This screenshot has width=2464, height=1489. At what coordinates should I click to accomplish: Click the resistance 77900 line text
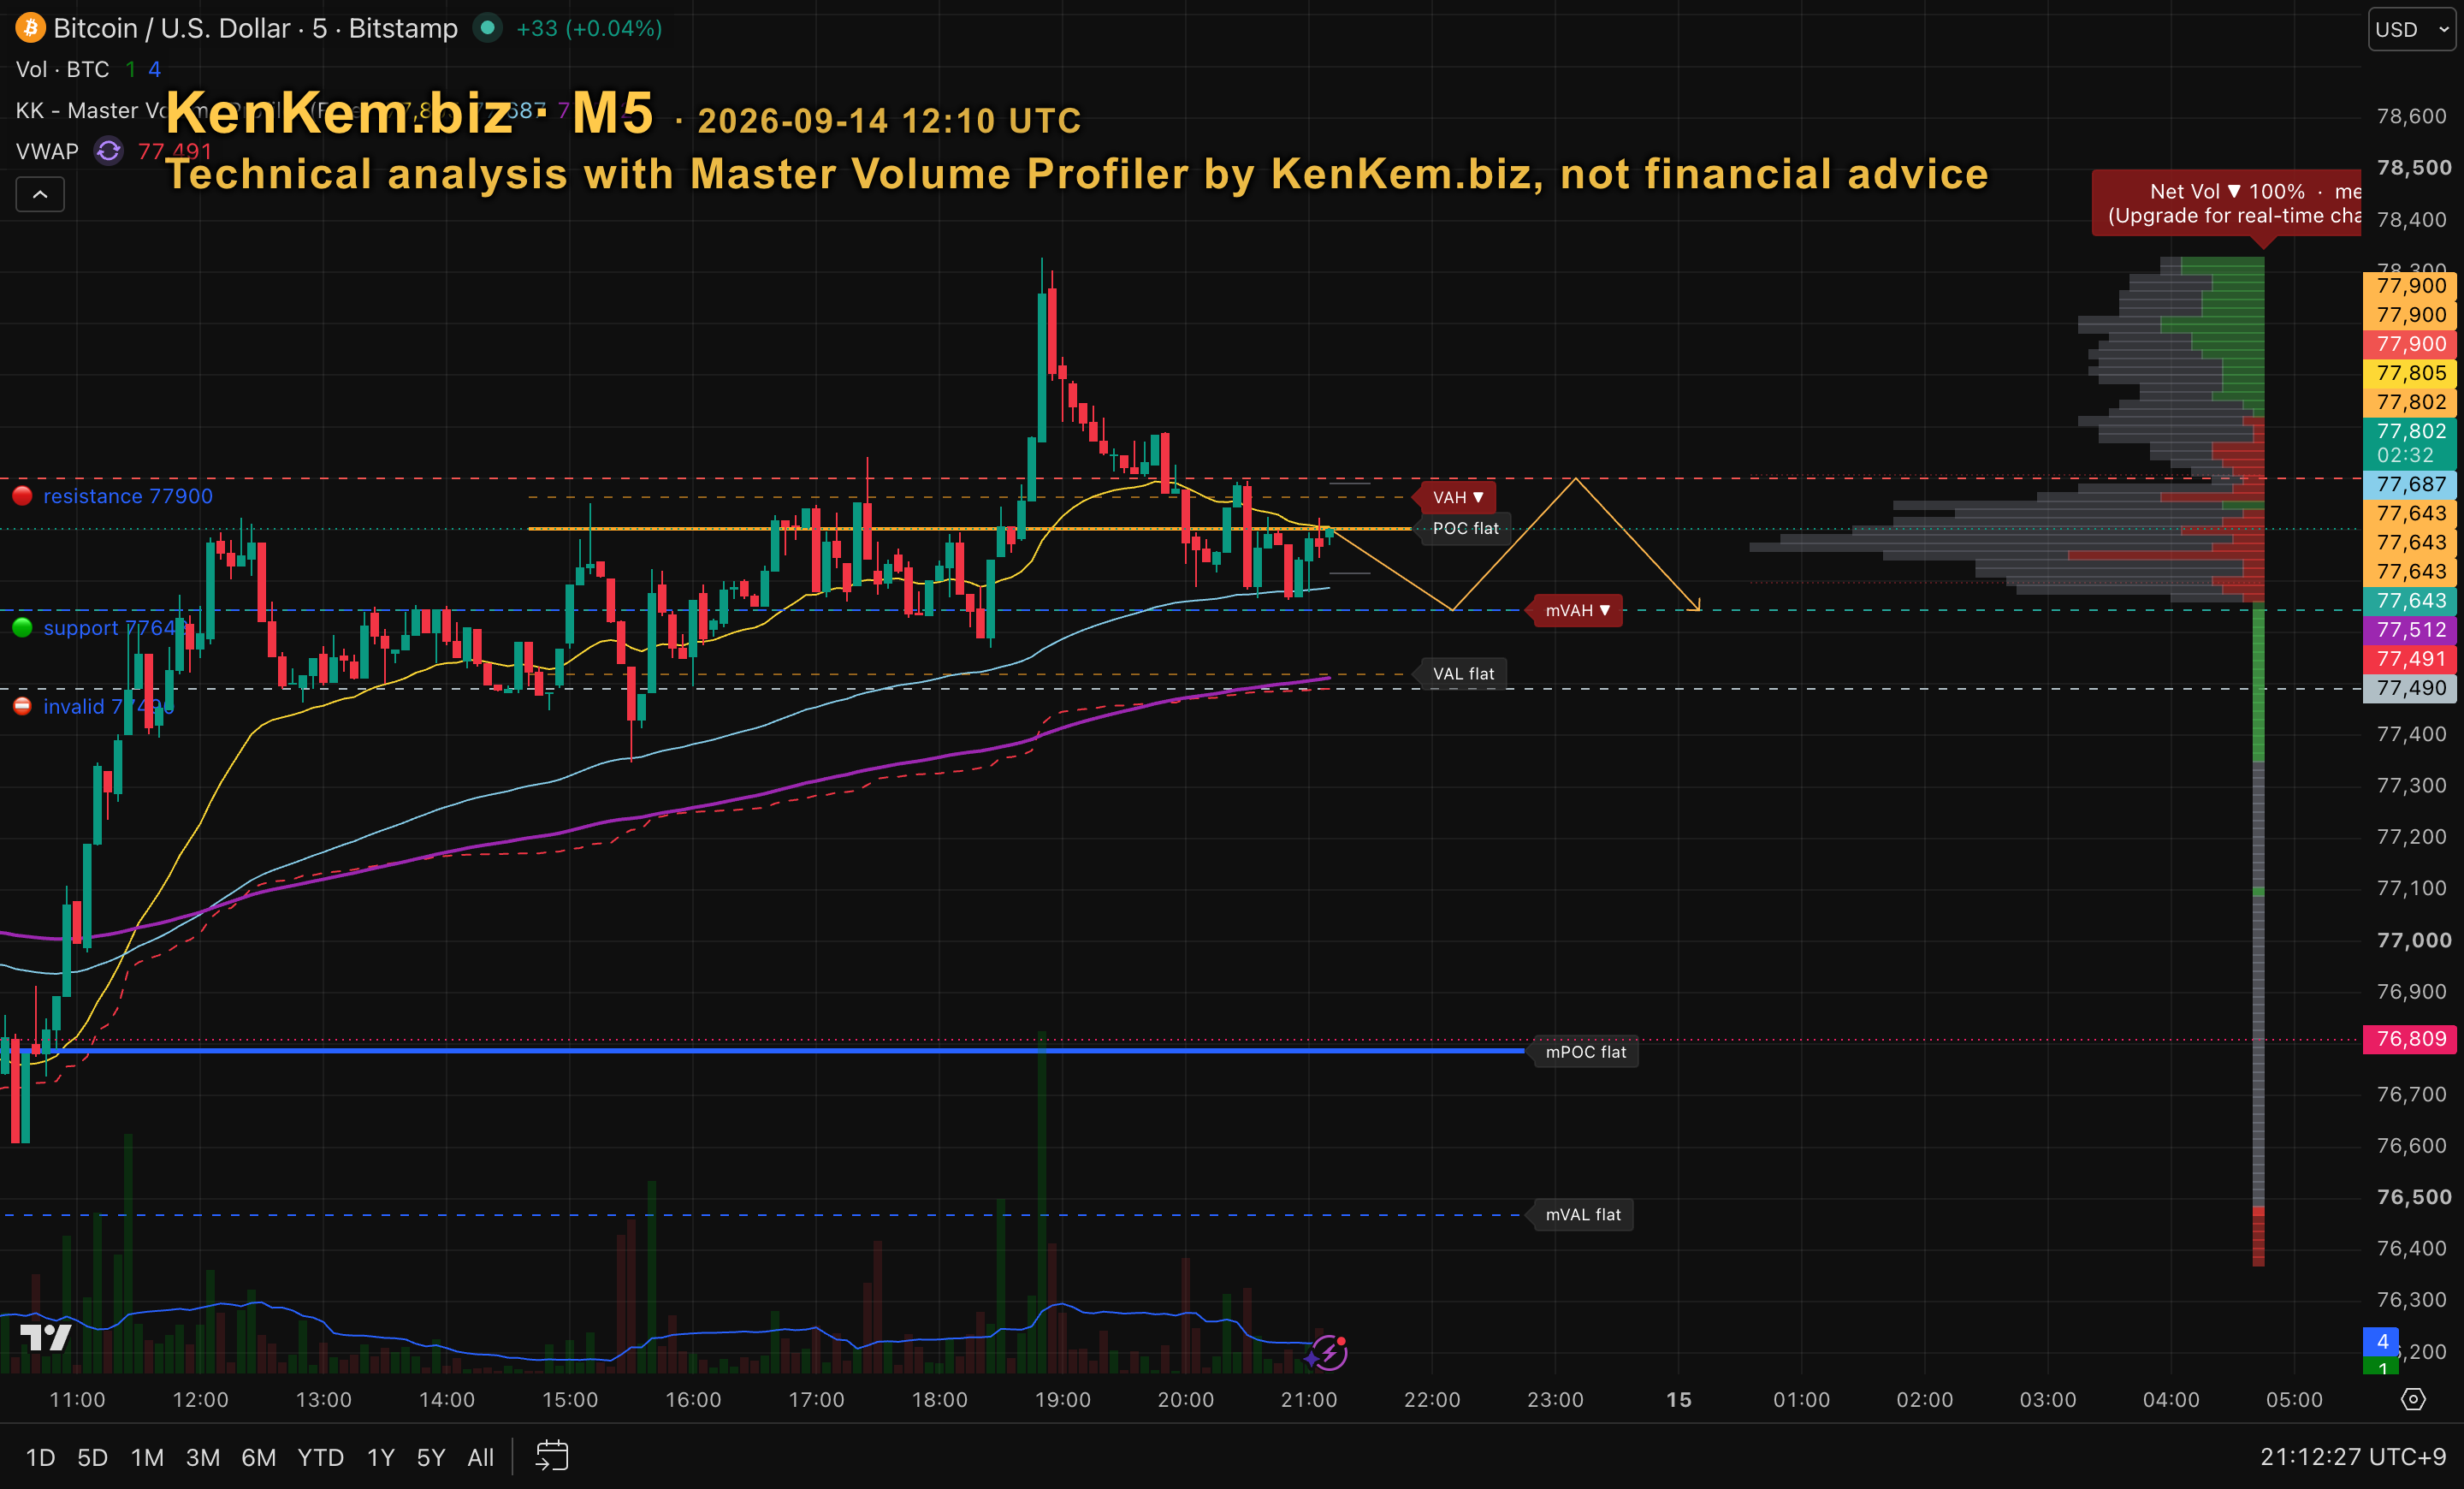(x=128, y=496)
